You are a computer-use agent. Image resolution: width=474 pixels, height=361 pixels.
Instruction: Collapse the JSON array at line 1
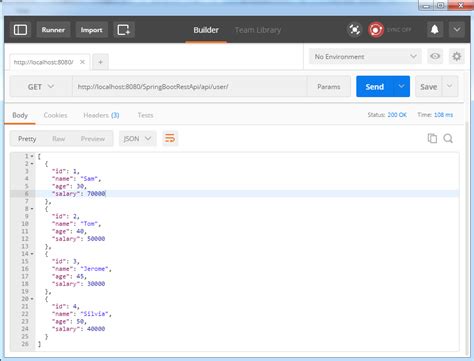pyautogui.click(x=32, y=156)
